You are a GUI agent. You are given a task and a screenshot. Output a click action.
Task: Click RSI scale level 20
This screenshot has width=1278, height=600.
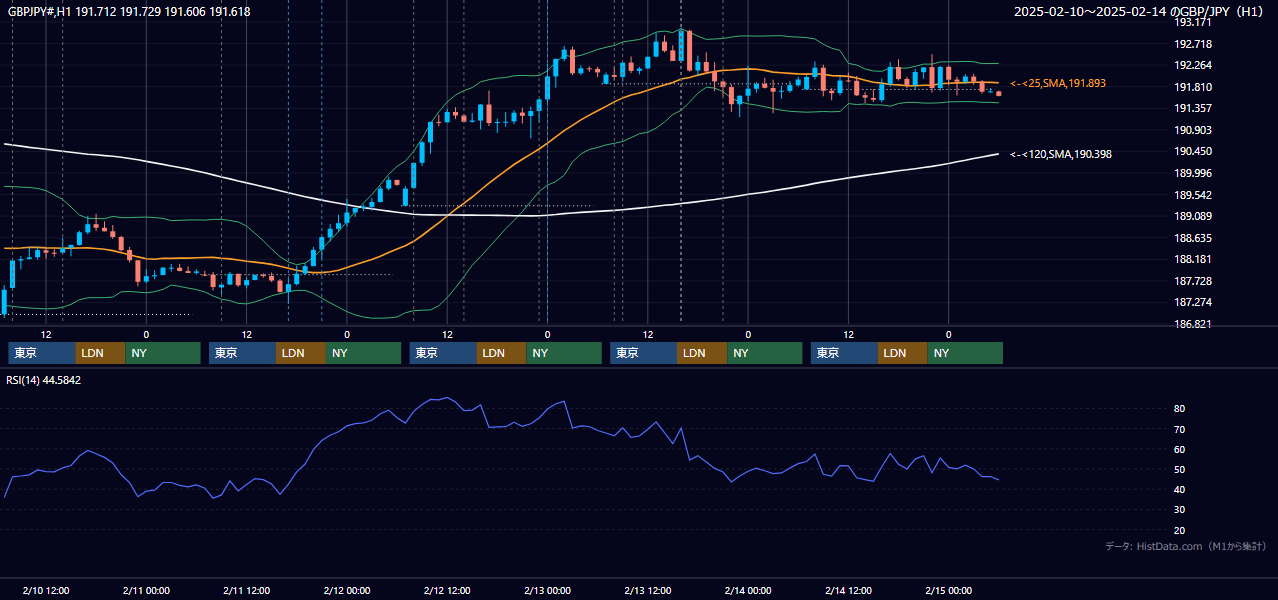1179,530
